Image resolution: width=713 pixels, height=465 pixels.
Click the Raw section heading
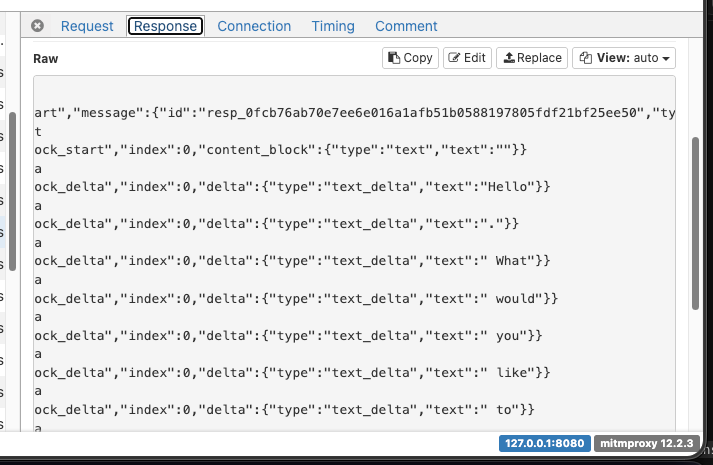tap(45, 59)
